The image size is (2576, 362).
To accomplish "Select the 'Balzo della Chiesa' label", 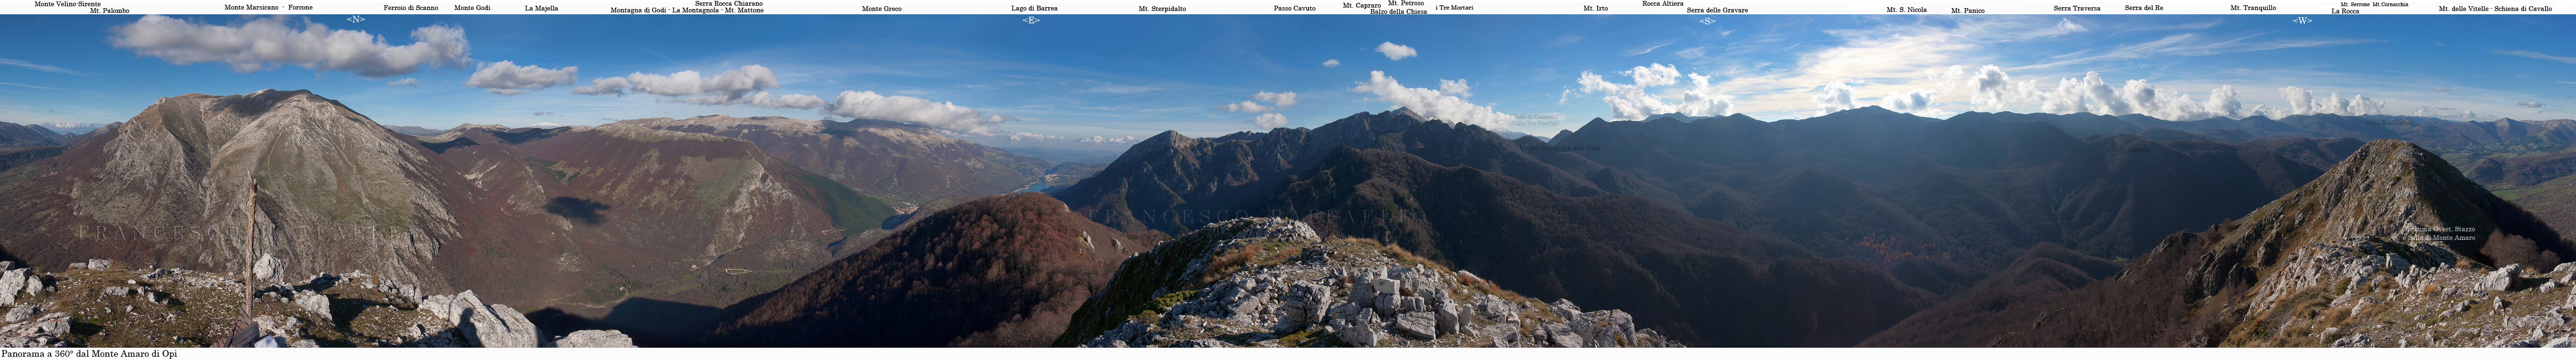I will [x=1399, y=11].
